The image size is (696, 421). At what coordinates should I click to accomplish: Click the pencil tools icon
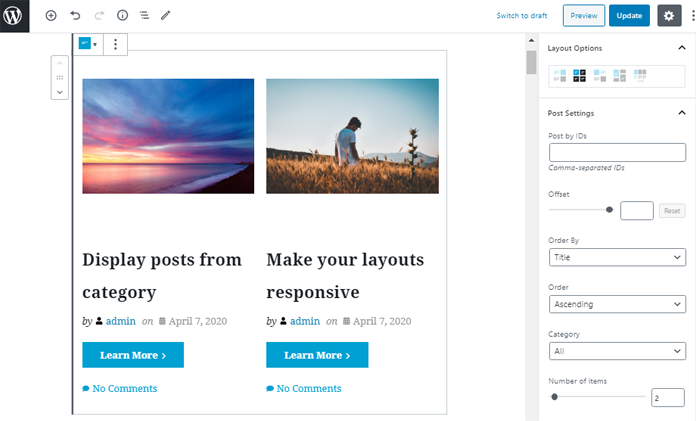(x=166, y=16)
